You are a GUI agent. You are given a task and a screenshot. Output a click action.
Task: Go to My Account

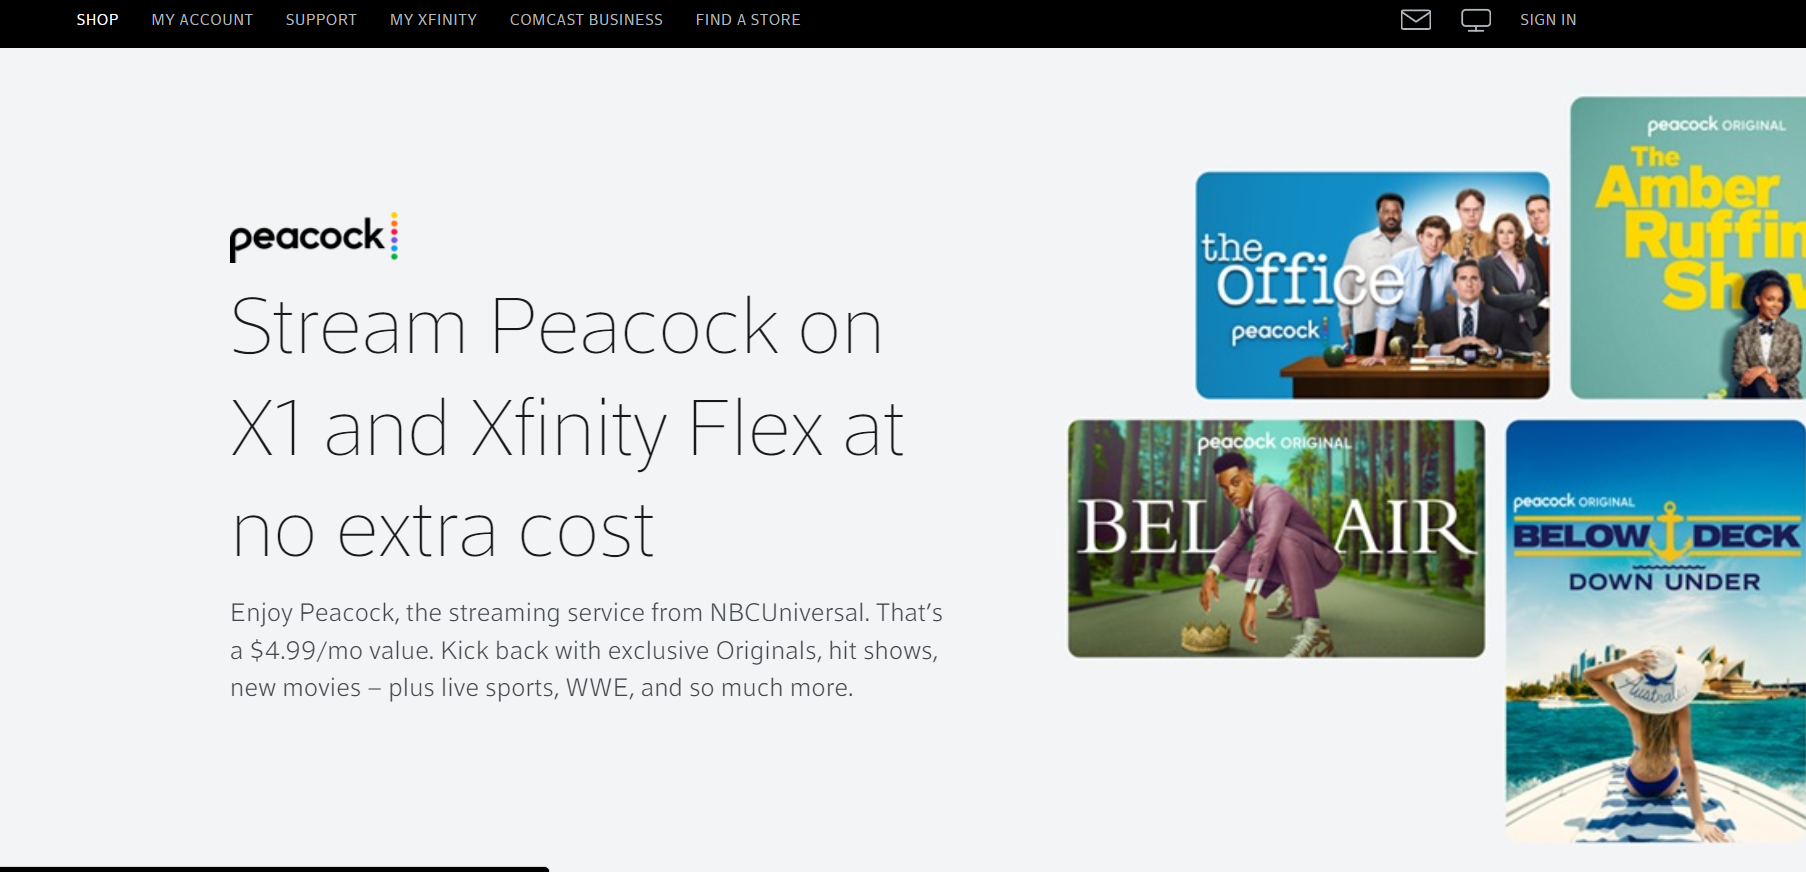[202, 20]
